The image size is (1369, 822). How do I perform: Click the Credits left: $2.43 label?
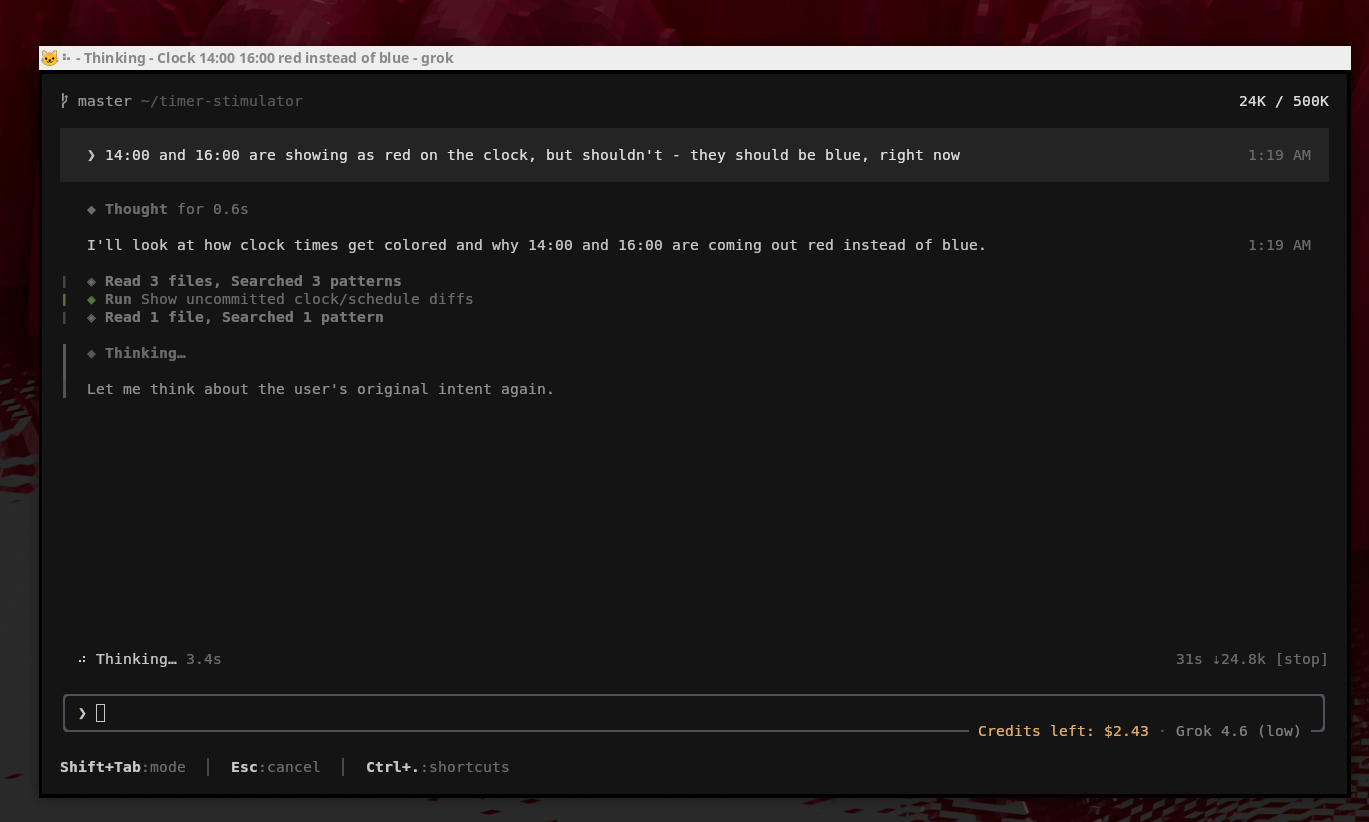[1063, 731]
